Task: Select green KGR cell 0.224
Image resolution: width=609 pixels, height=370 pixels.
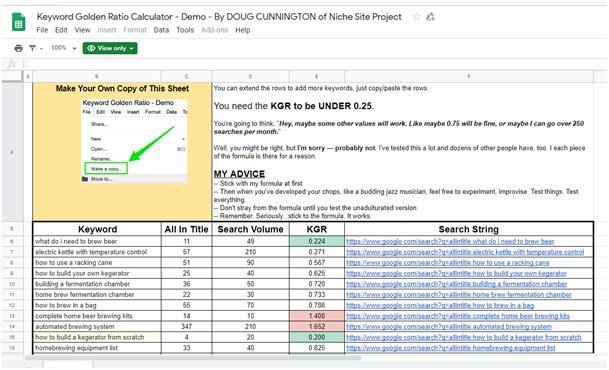Action: [317, 241]
